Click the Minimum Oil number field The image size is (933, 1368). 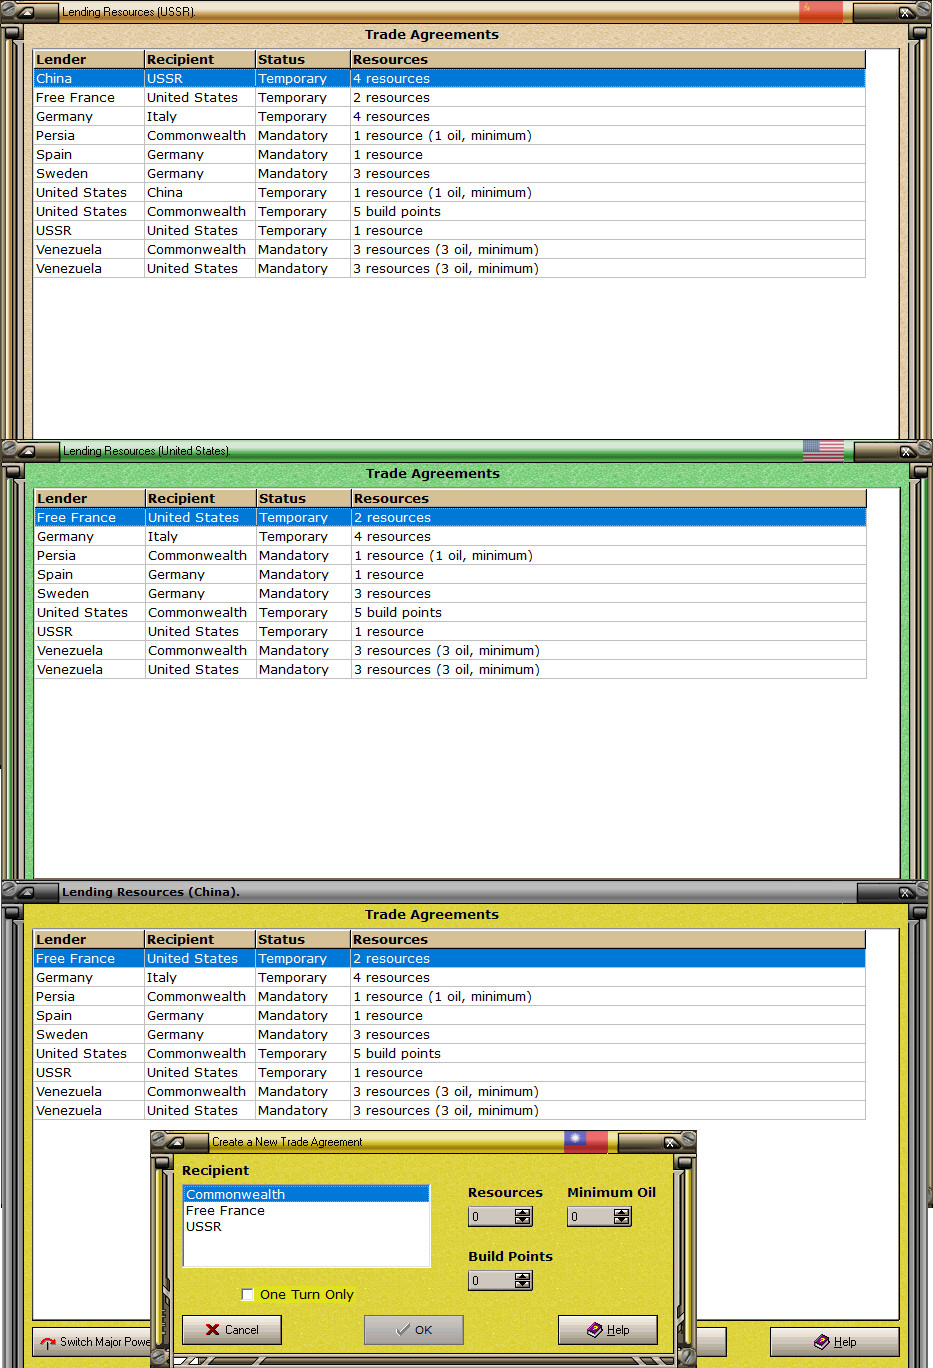click(x=591, y=1217)
